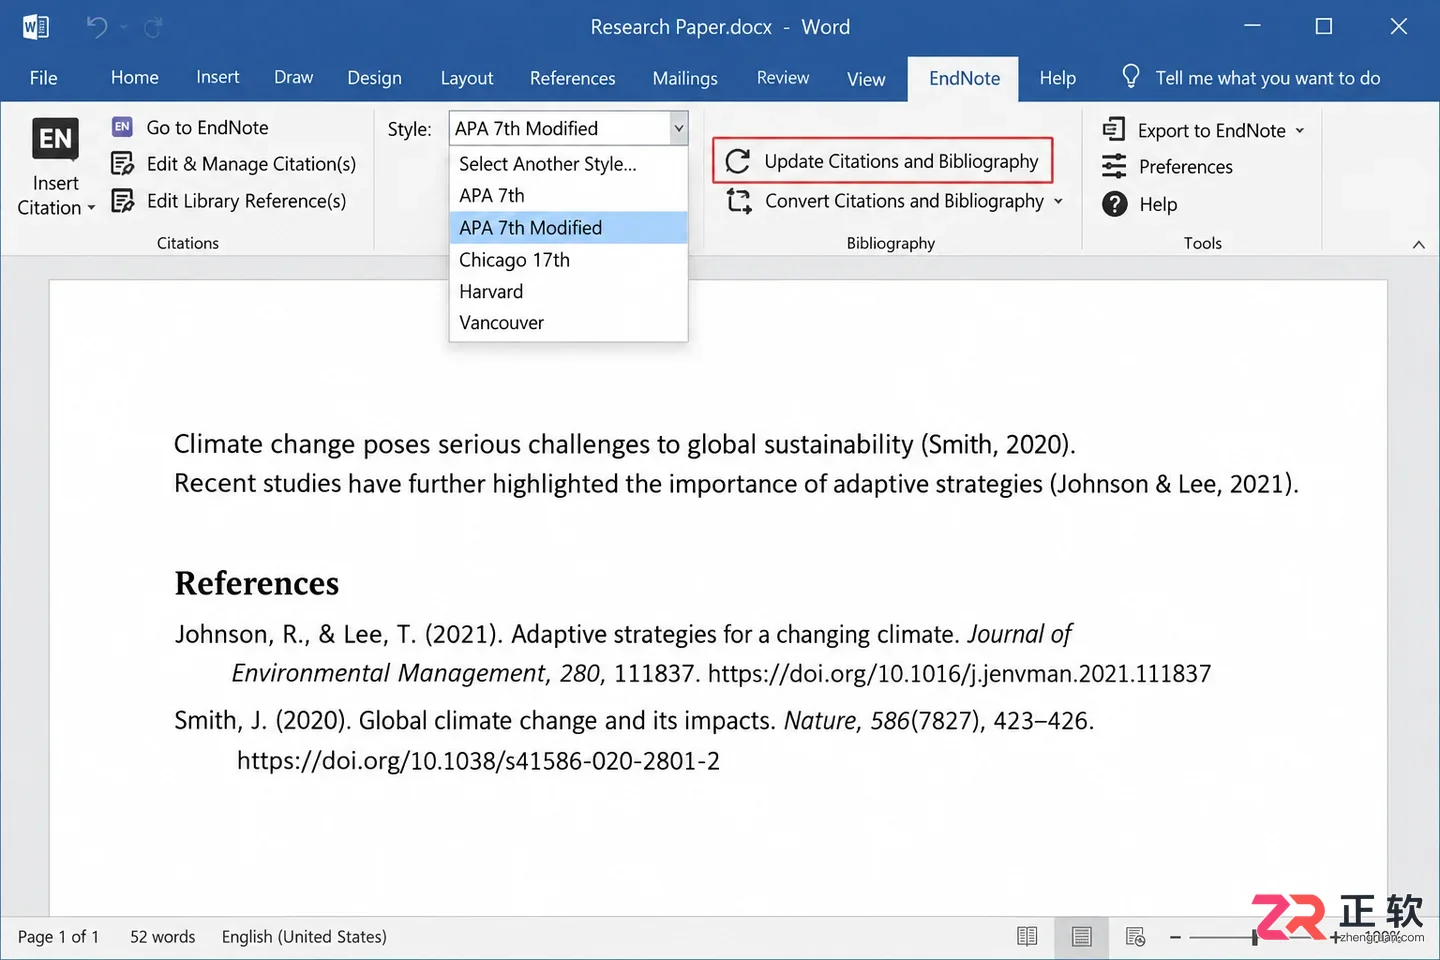Click the Undo arrow in title bar
1440x960 pixels.
pos(96,27)
